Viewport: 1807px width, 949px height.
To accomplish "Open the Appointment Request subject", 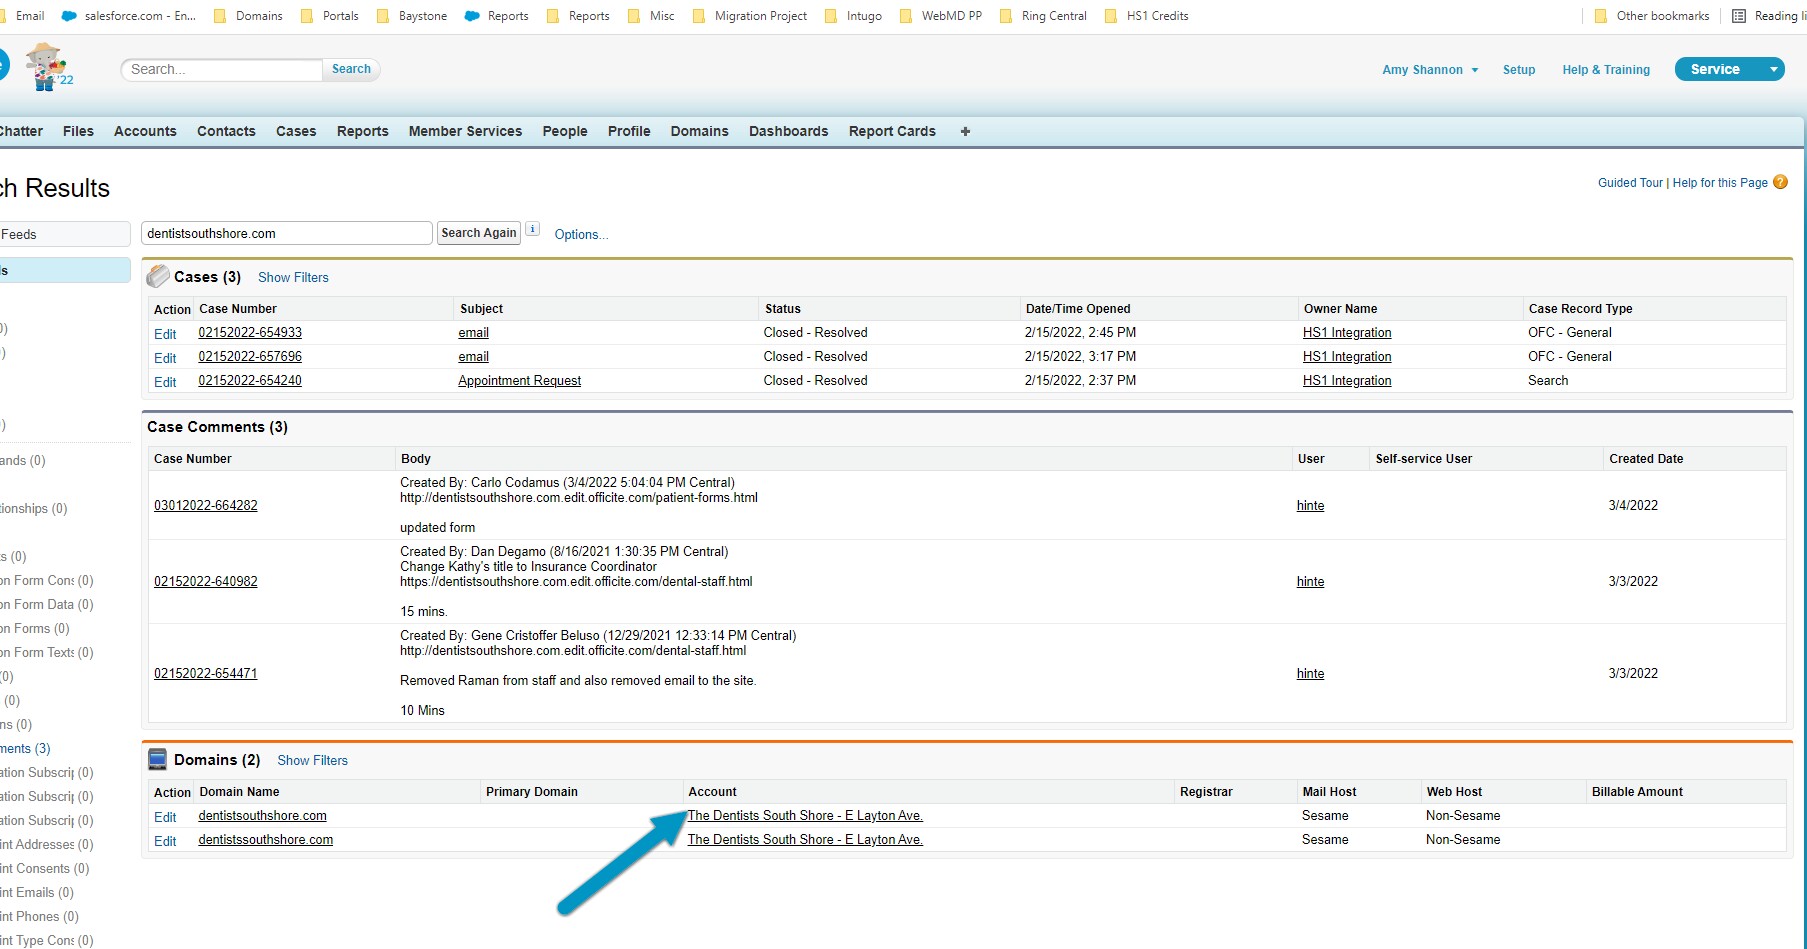I will 519,381.
